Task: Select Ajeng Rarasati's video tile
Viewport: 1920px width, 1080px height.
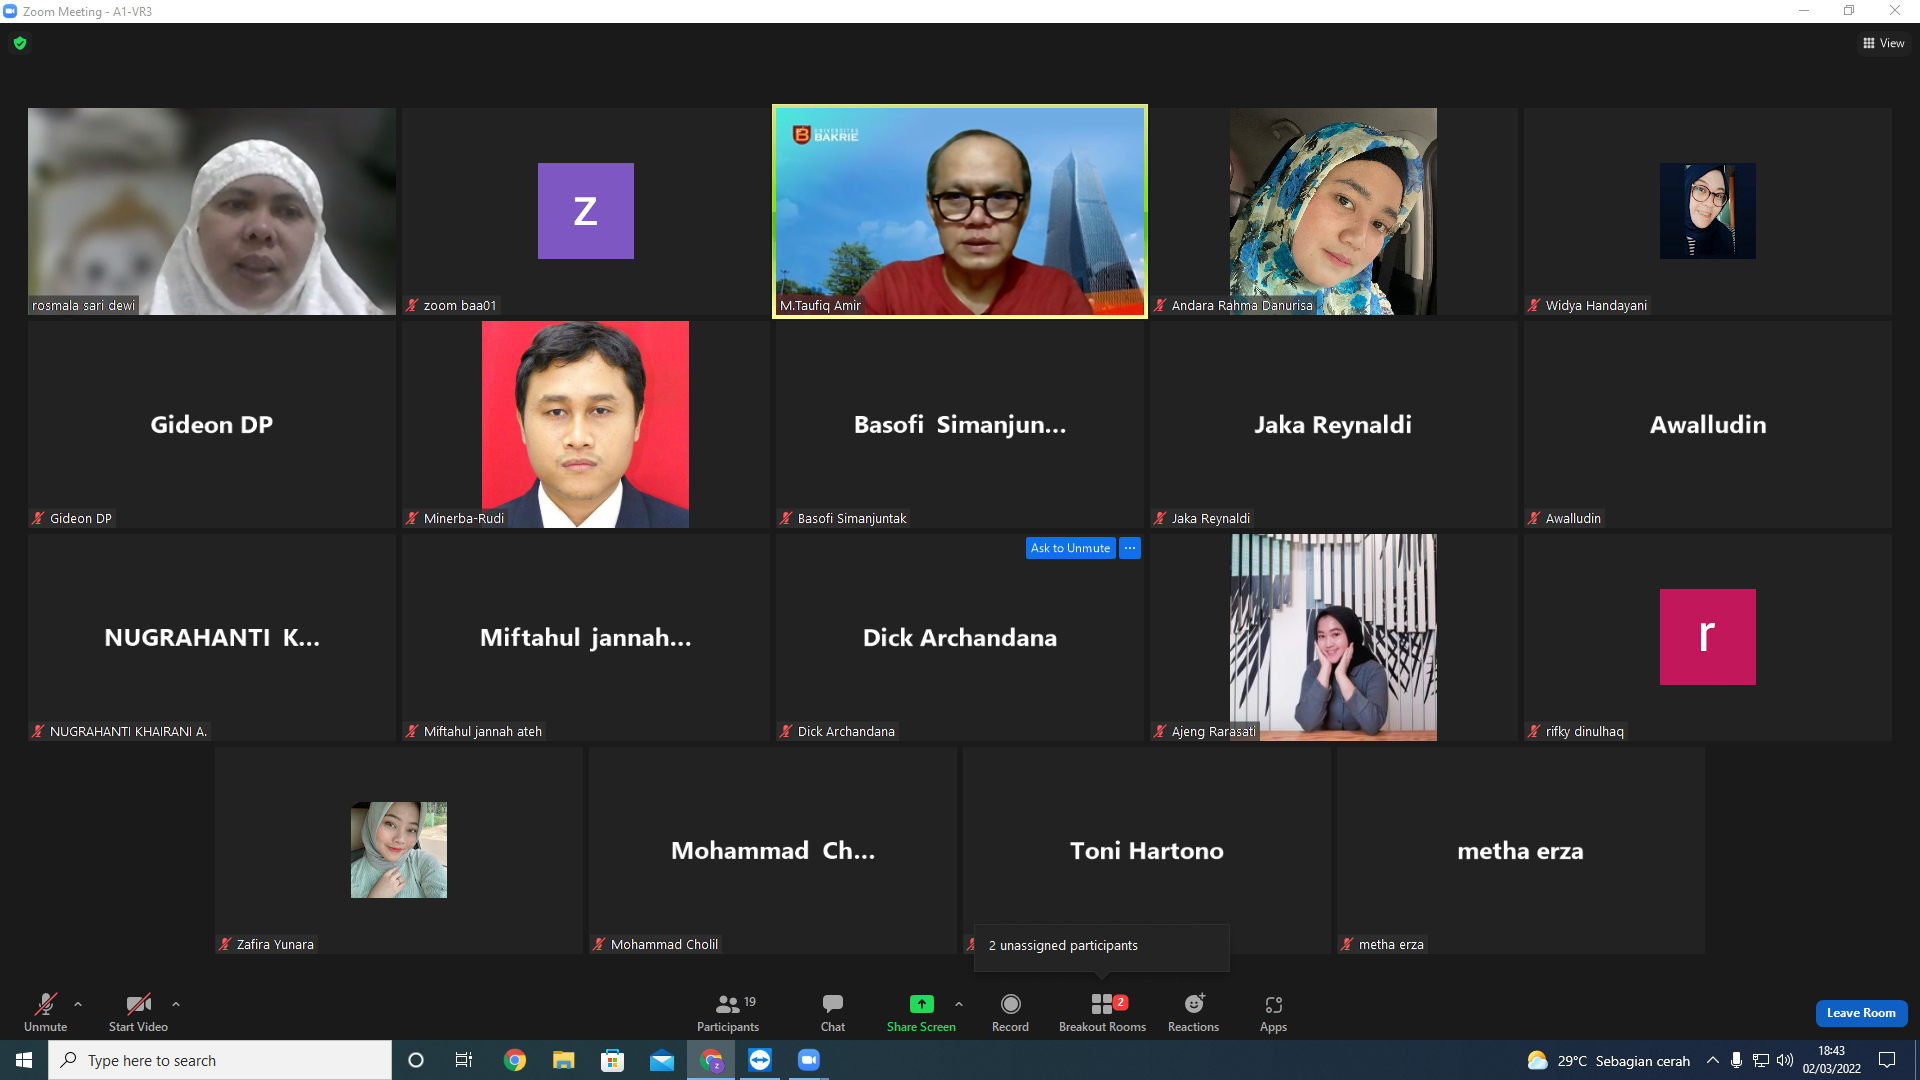Action: point(1333,637)
